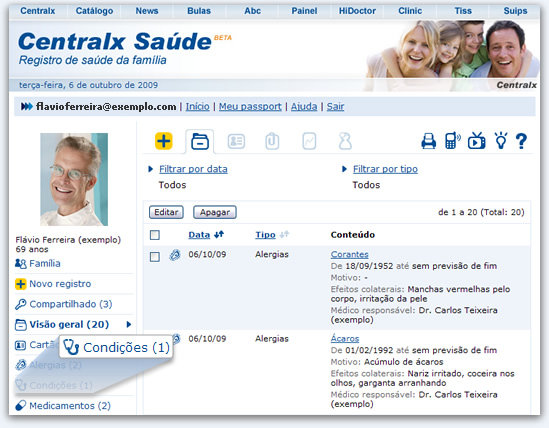Click the Novo registro plus icon
Image resolution: width=549 pixels, height=428 pixels.
pyautogui.click(x=21, y=284)
